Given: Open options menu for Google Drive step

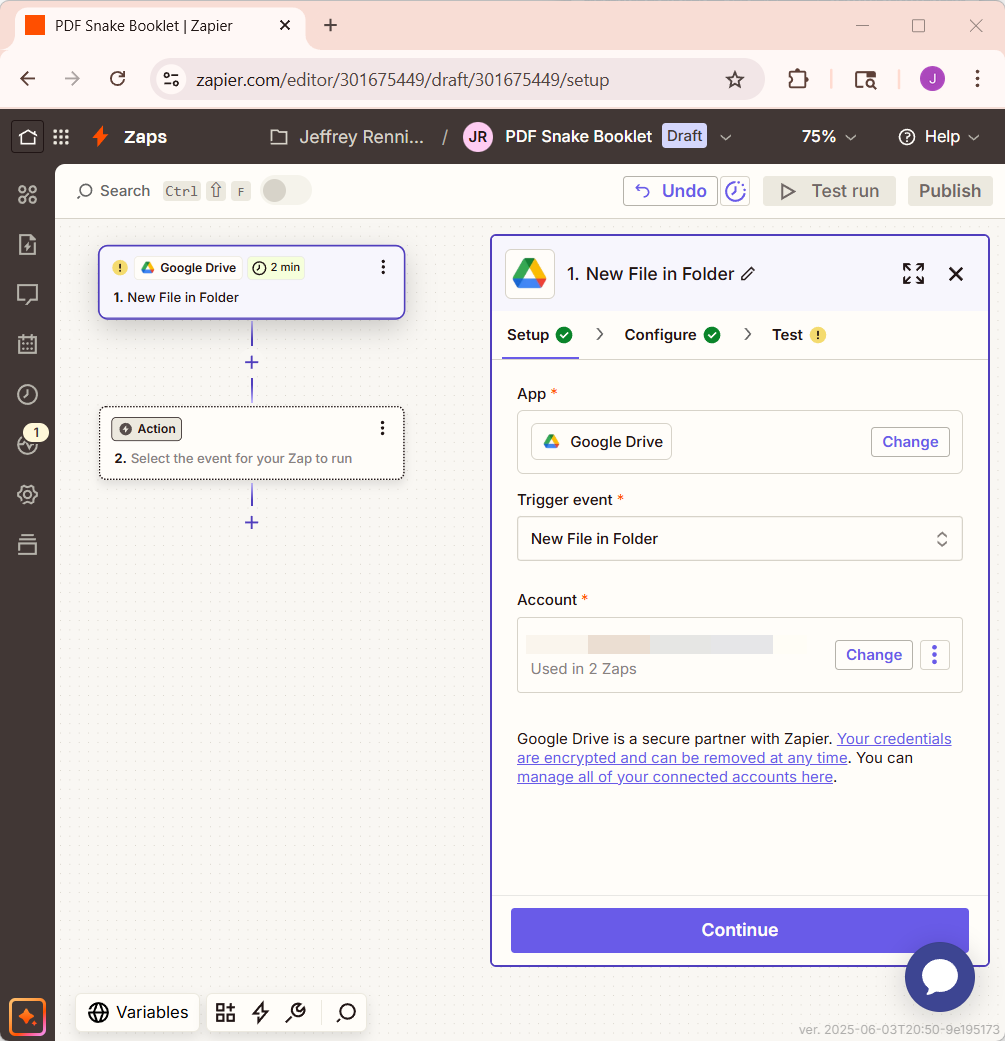Looking at the screenshot, I should tap(383, 267).
